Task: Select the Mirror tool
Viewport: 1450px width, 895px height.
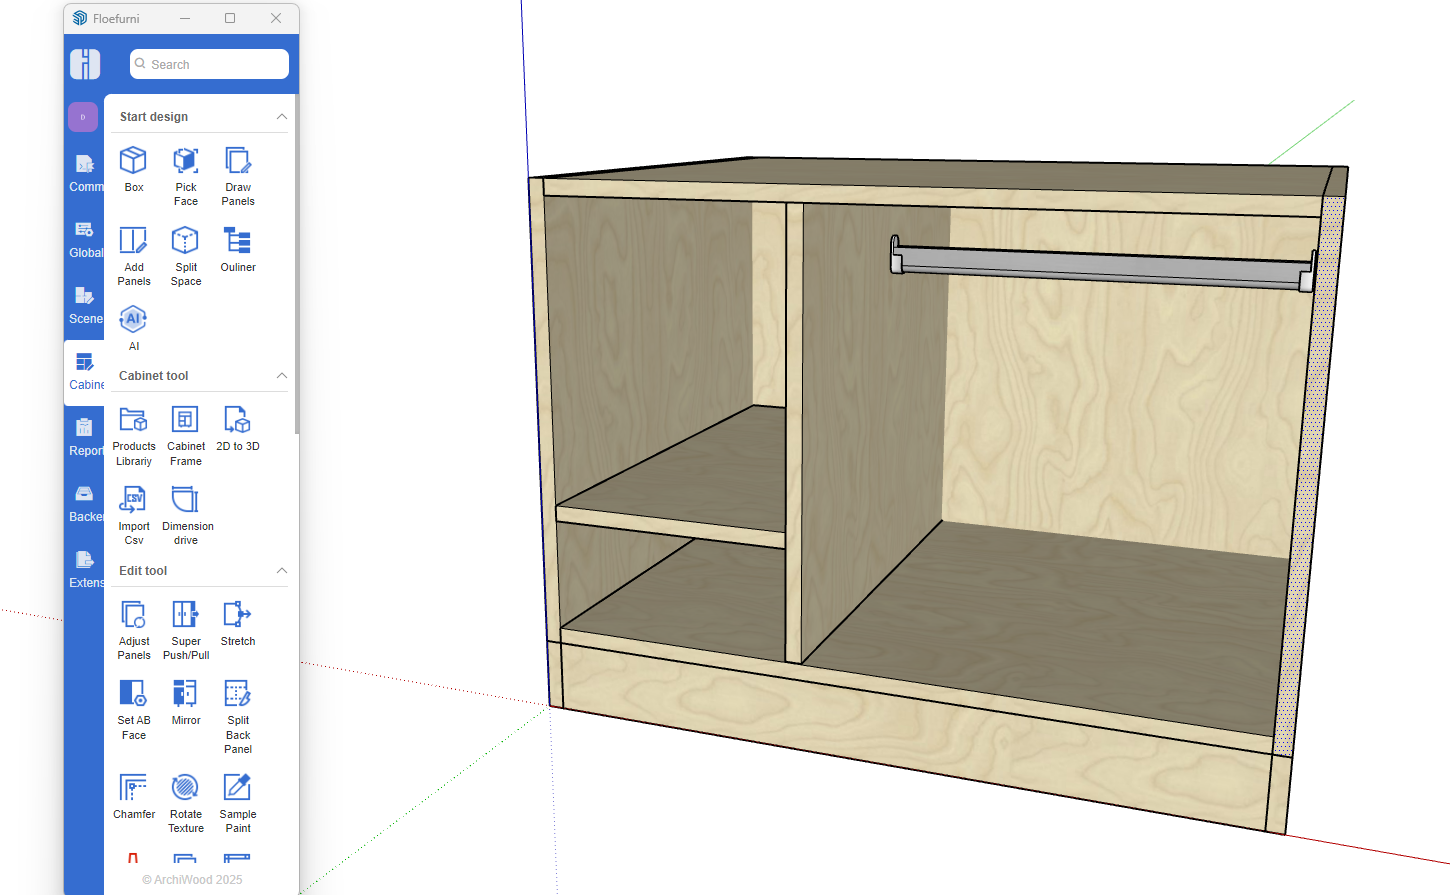Action: point(185,694)
